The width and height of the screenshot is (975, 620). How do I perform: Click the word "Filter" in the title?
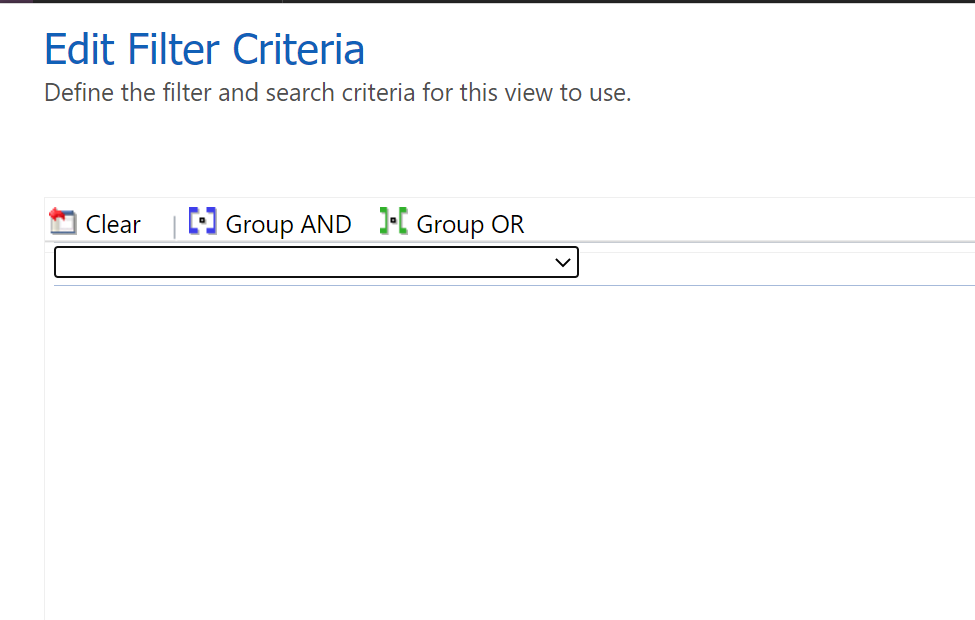(x=173, y=49)
